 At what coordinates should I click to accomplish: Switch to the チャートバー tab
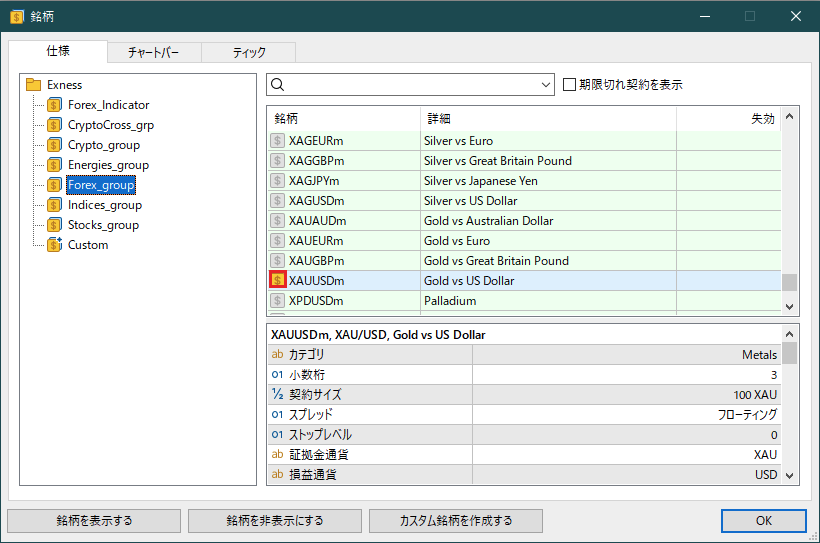(x=155, y=53)
